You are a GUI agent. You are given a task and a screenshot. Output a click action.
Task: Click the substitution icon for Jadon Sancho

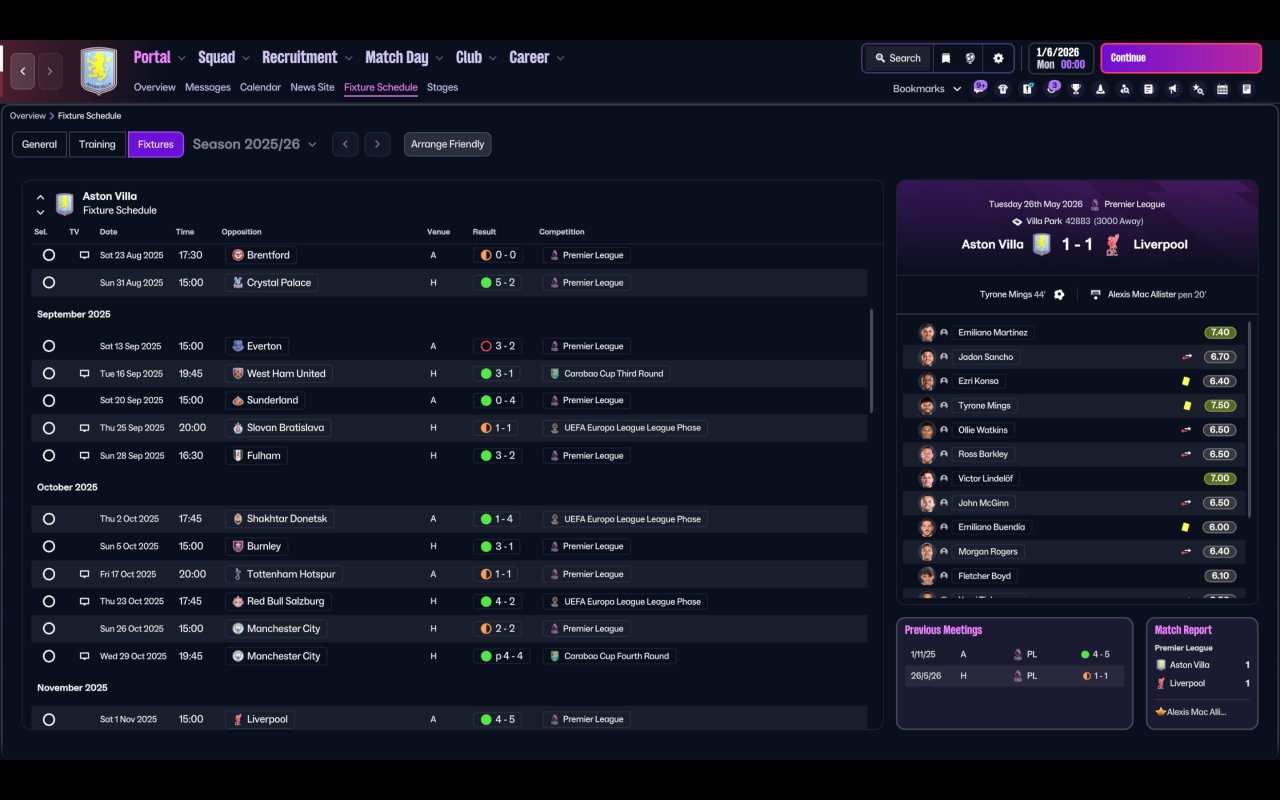click(x=1186, y=357)
